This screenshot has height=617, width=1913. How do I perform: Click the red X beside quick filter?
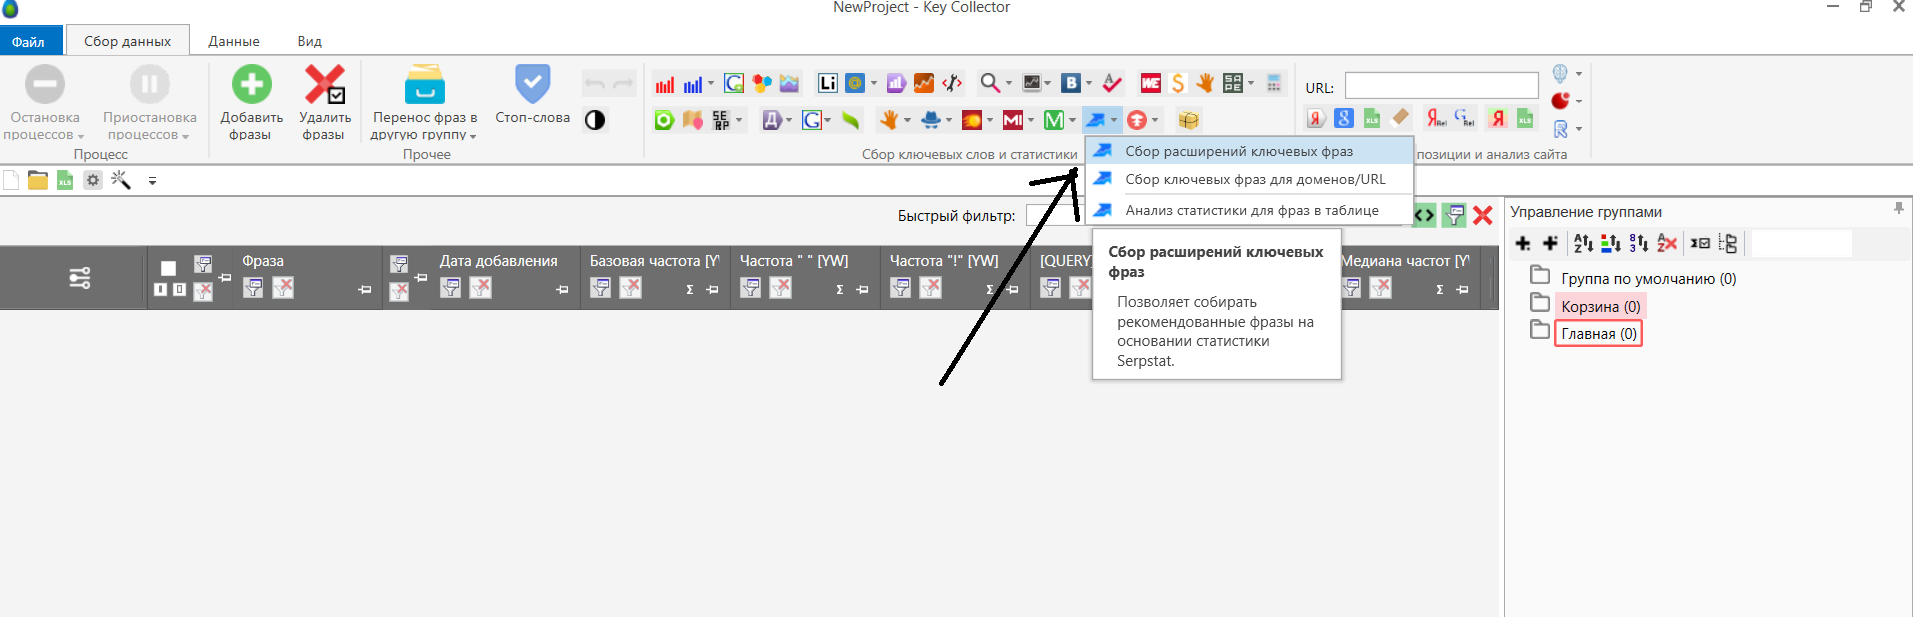[x=1483, y=215]
